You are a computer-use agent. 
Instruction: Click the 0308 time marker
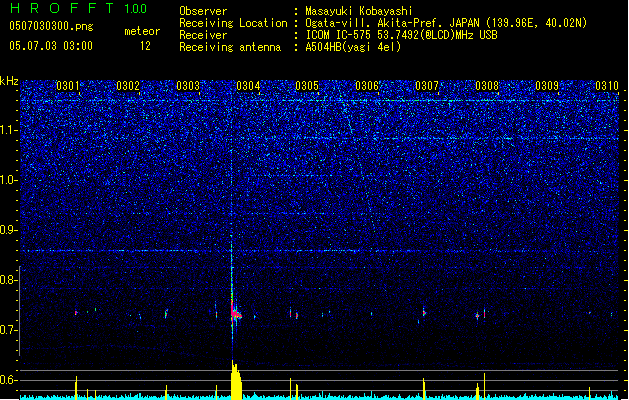click(487, 86)
